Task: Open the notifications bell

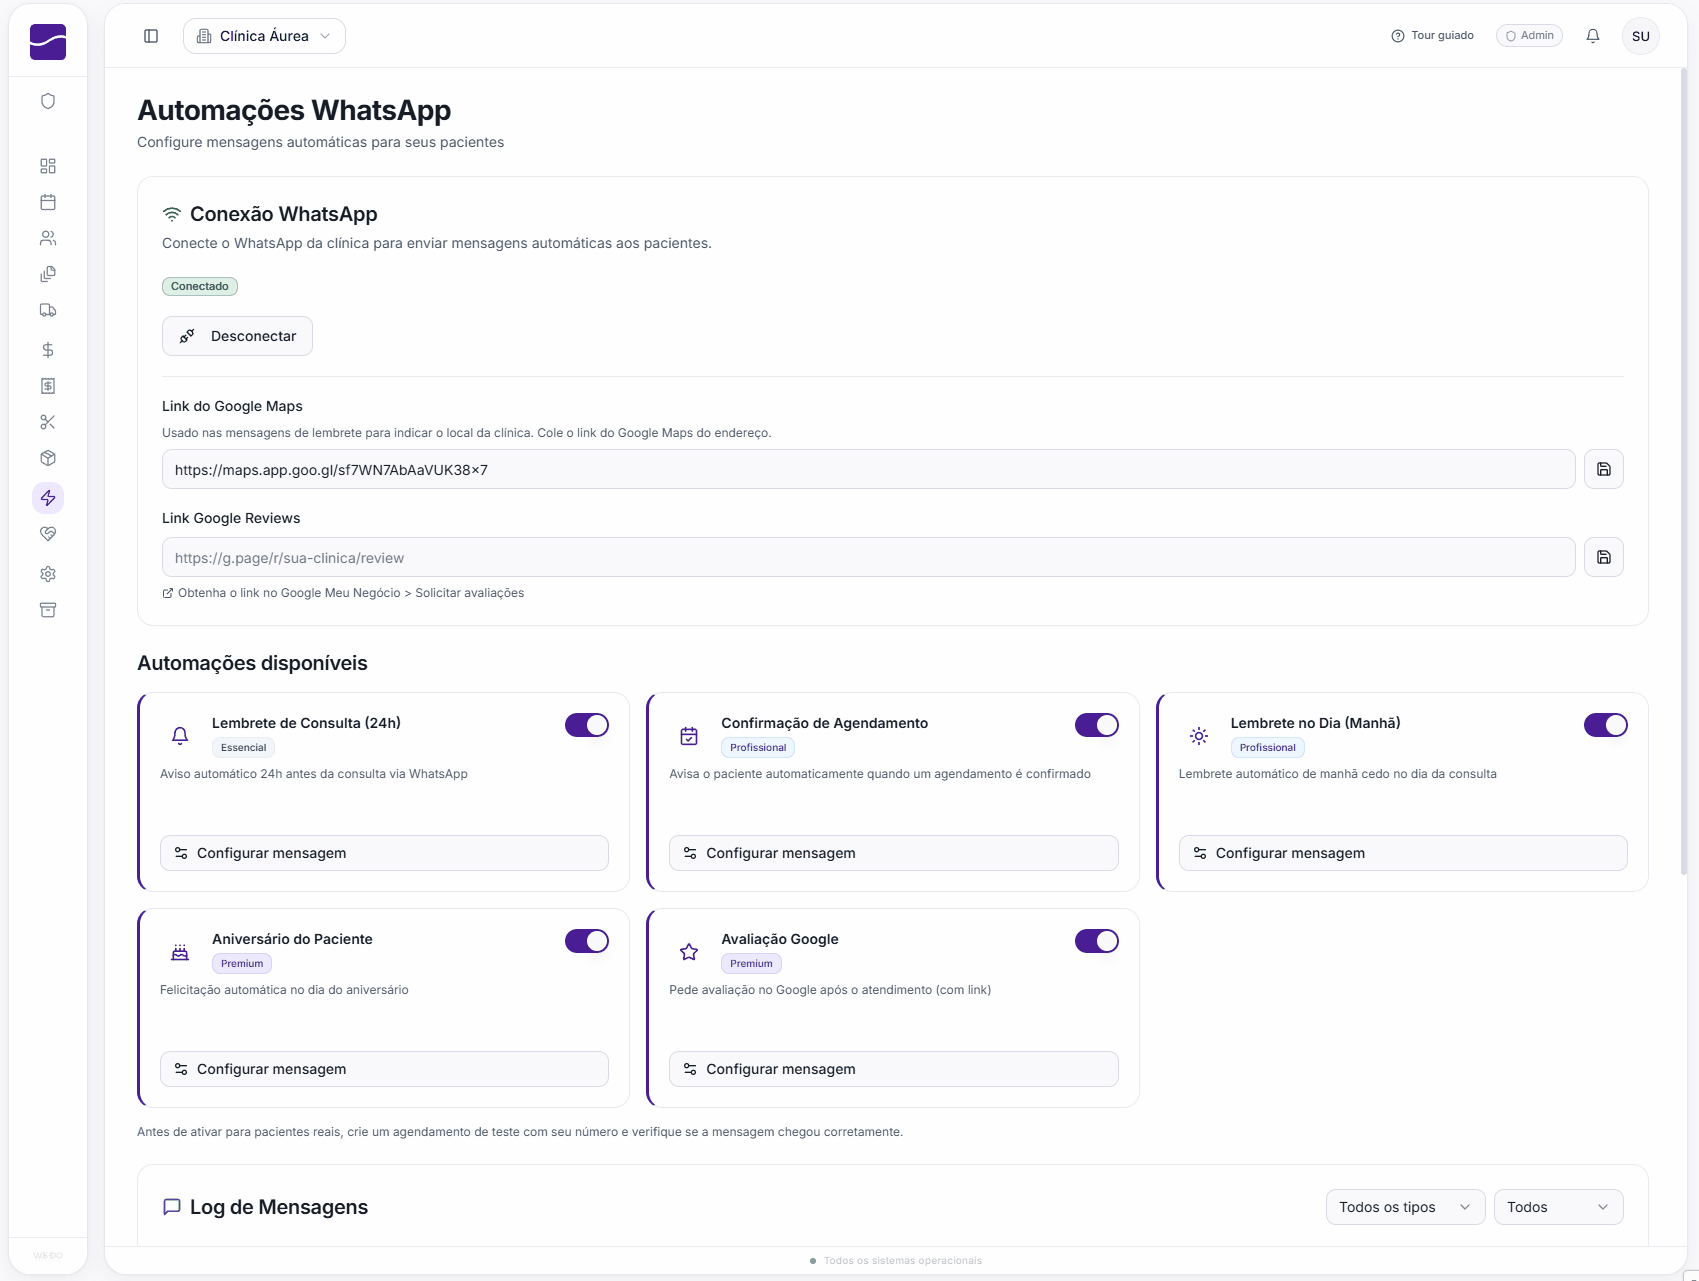Action: pos(1593,36)
